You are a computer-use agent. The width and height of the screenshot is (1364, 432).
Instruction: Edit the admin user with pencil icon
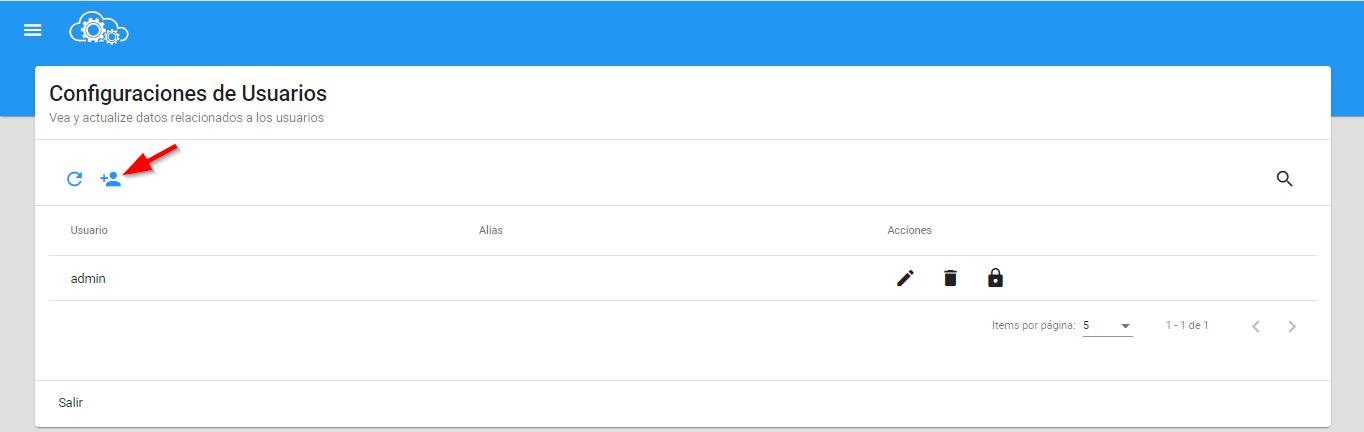pos(905,278)
